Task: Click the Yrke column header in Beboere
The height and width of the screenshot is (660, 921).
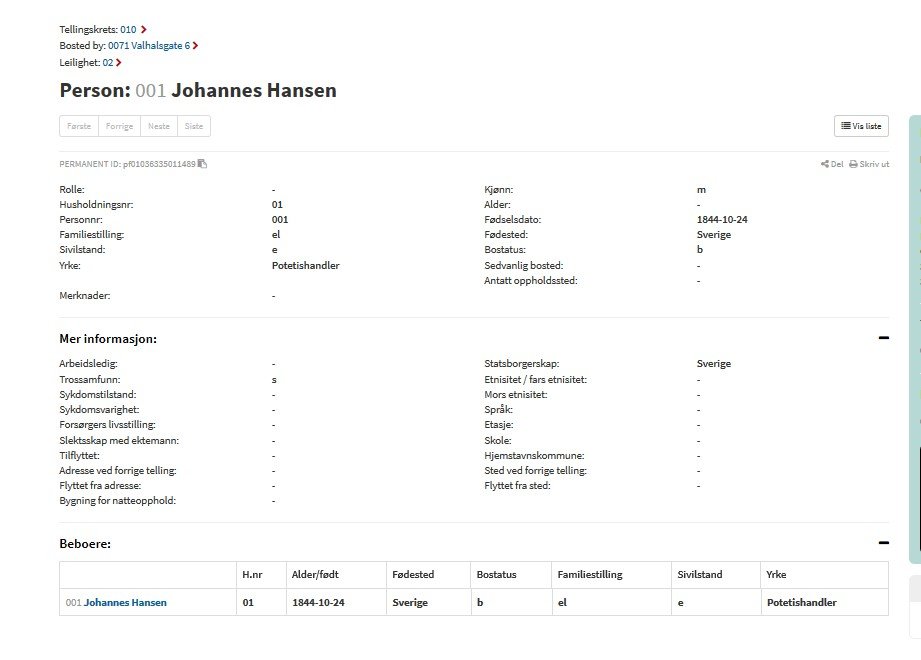Action: [777, 575]
